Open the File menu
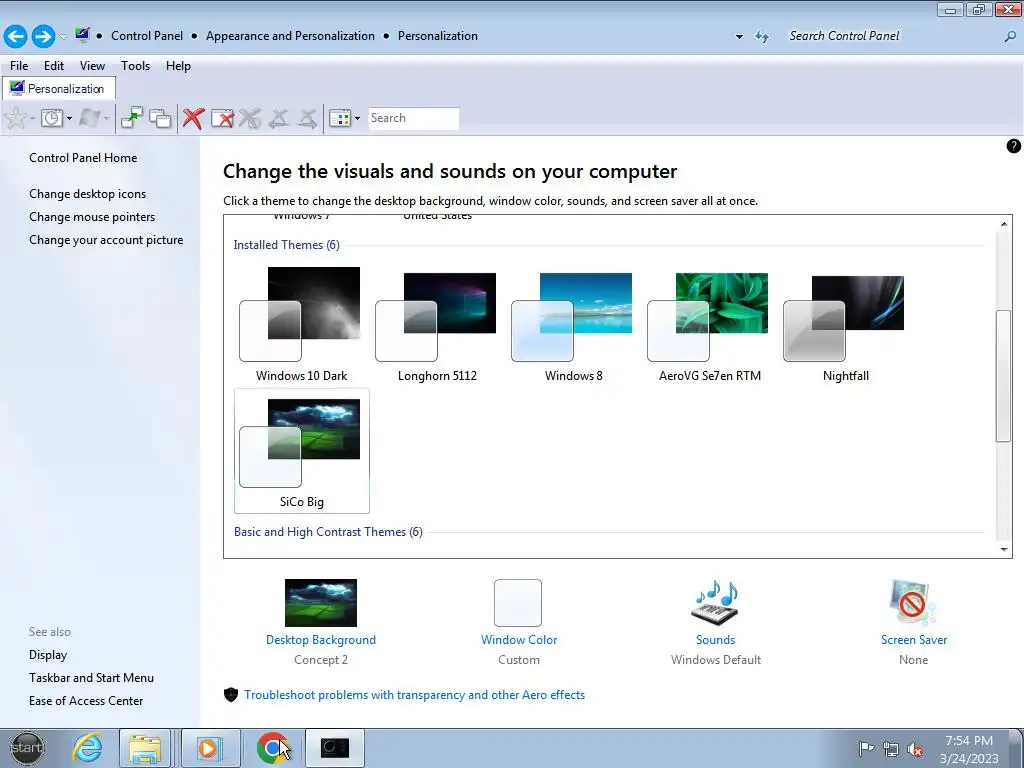 point(19,66)
